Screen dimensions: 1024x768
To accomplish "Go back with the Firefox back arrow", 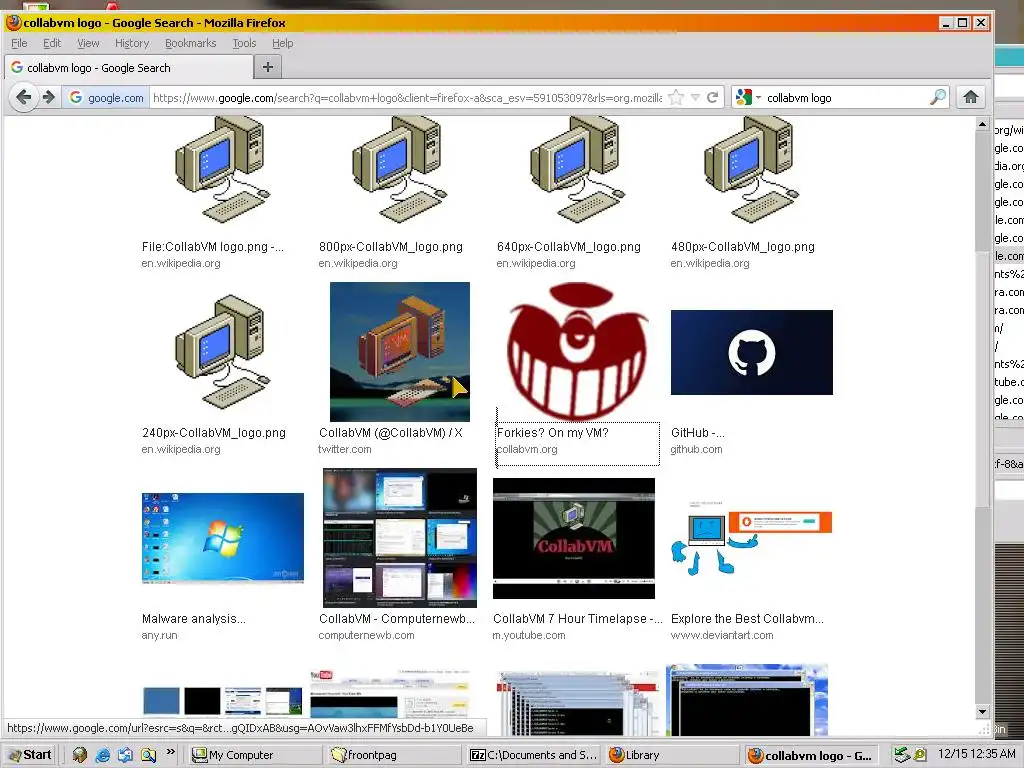I will pyautogui.click(x=24, y=98).
